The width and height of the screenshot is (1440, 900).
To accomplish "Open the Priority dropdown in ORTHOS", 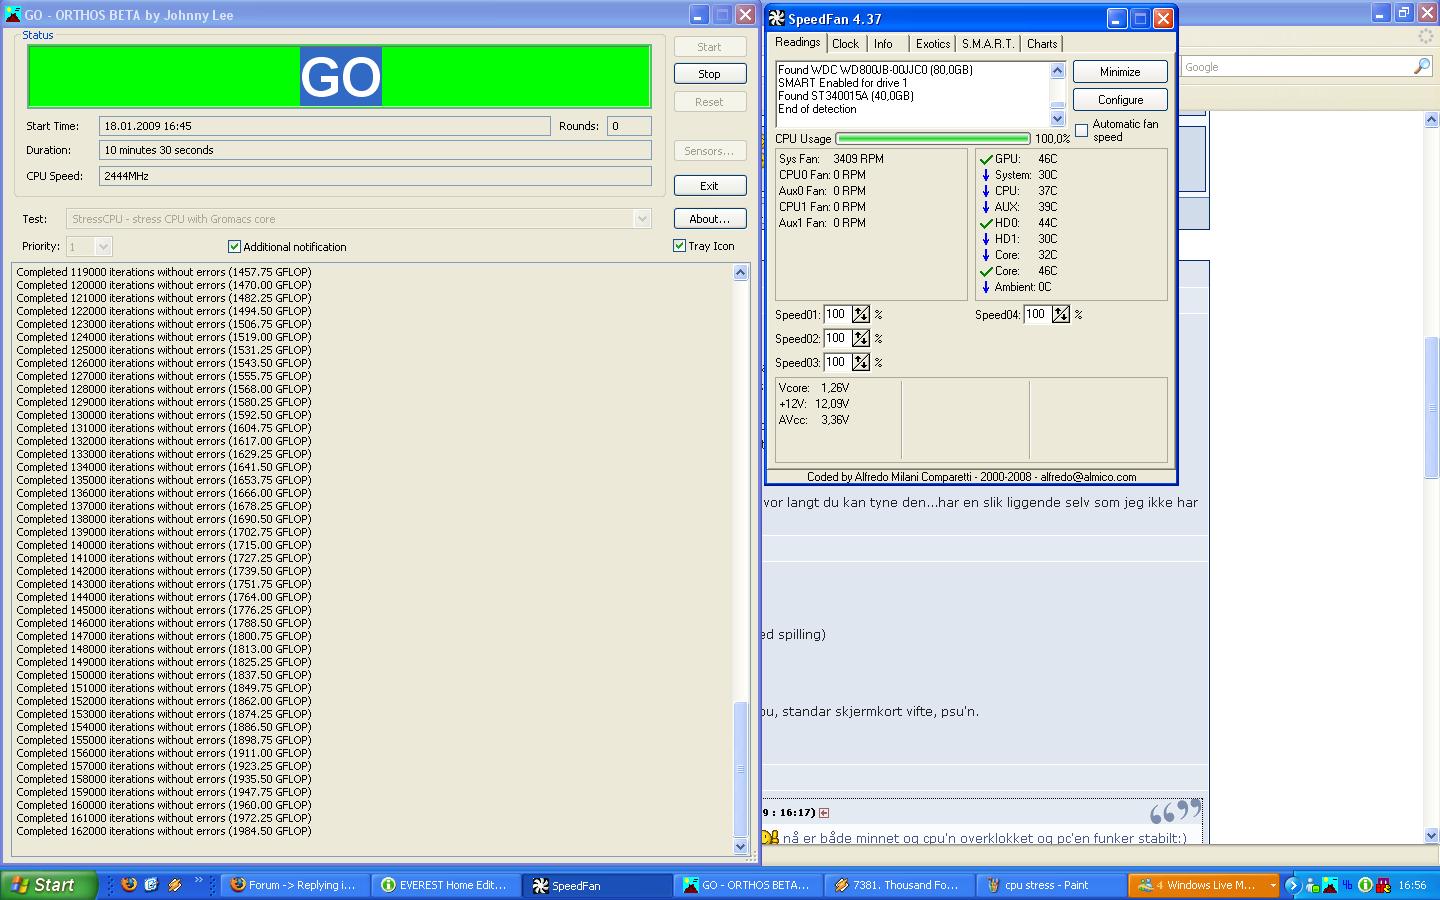I will tap(103, 246).
